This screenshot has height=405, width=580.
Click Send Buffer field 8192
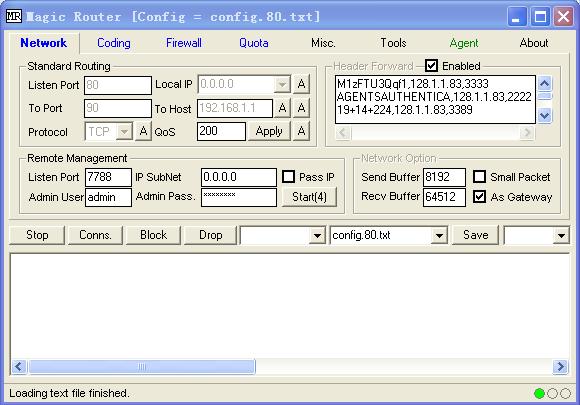pos(444,177)
